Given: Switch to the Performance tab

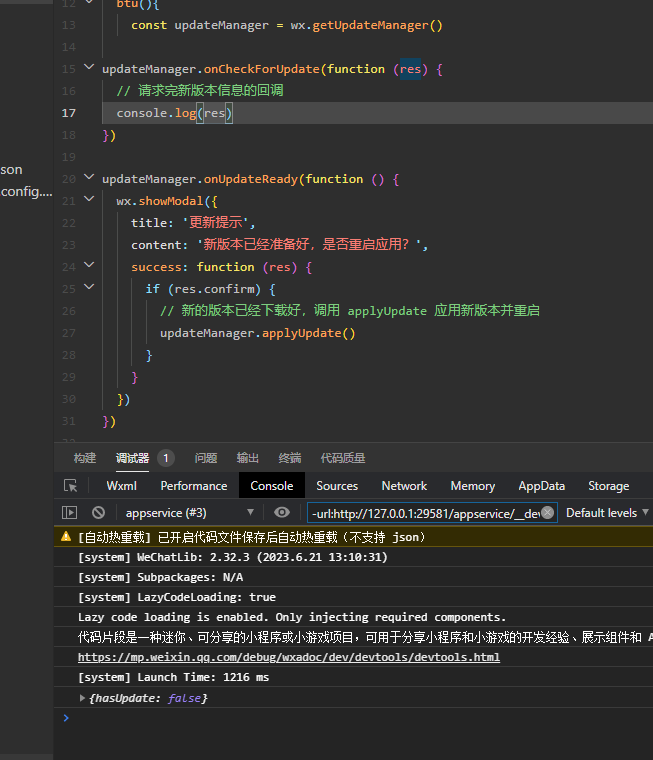Looking at the screenshot, I should pyautogui.click(x=194, y=486).
